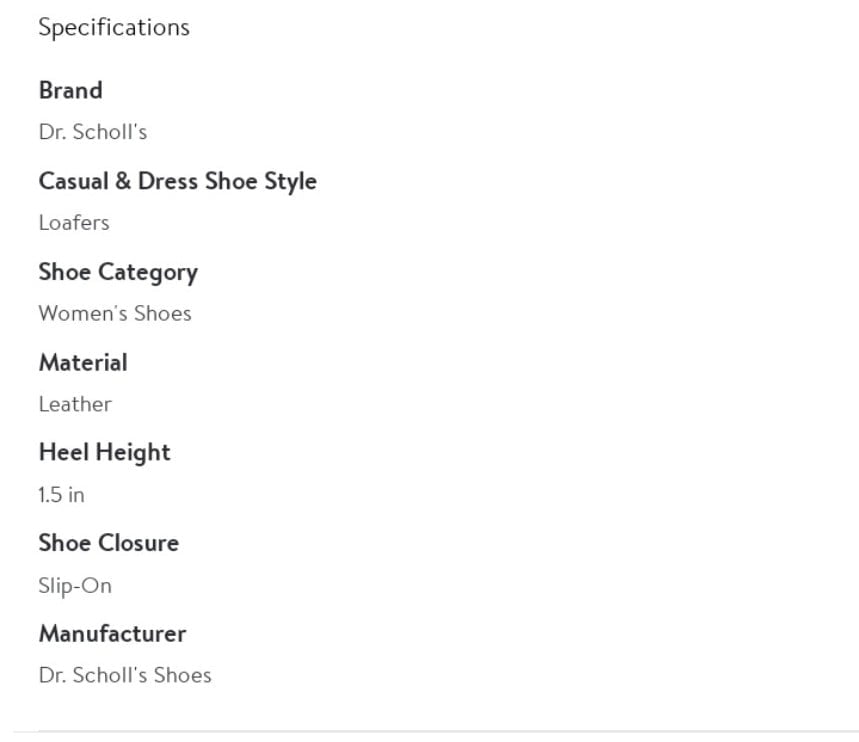Click the Specifications section heading

114,28
